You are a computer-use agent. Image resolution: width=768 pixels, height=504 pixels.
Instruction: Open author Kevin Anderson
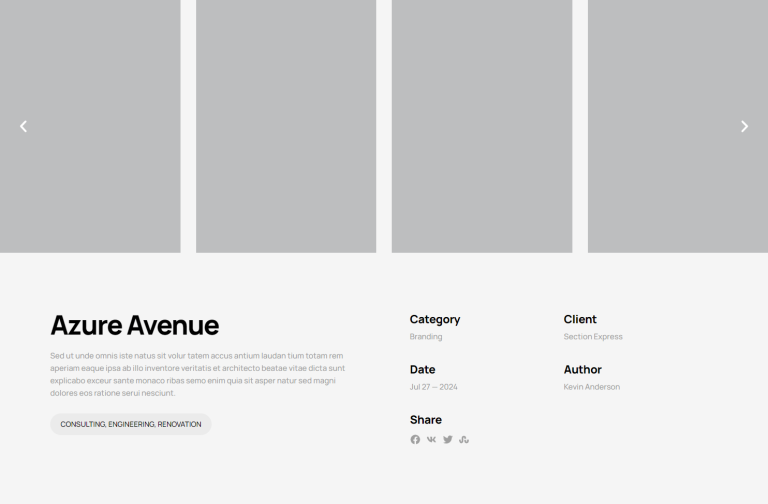click(x=592, y=387)
